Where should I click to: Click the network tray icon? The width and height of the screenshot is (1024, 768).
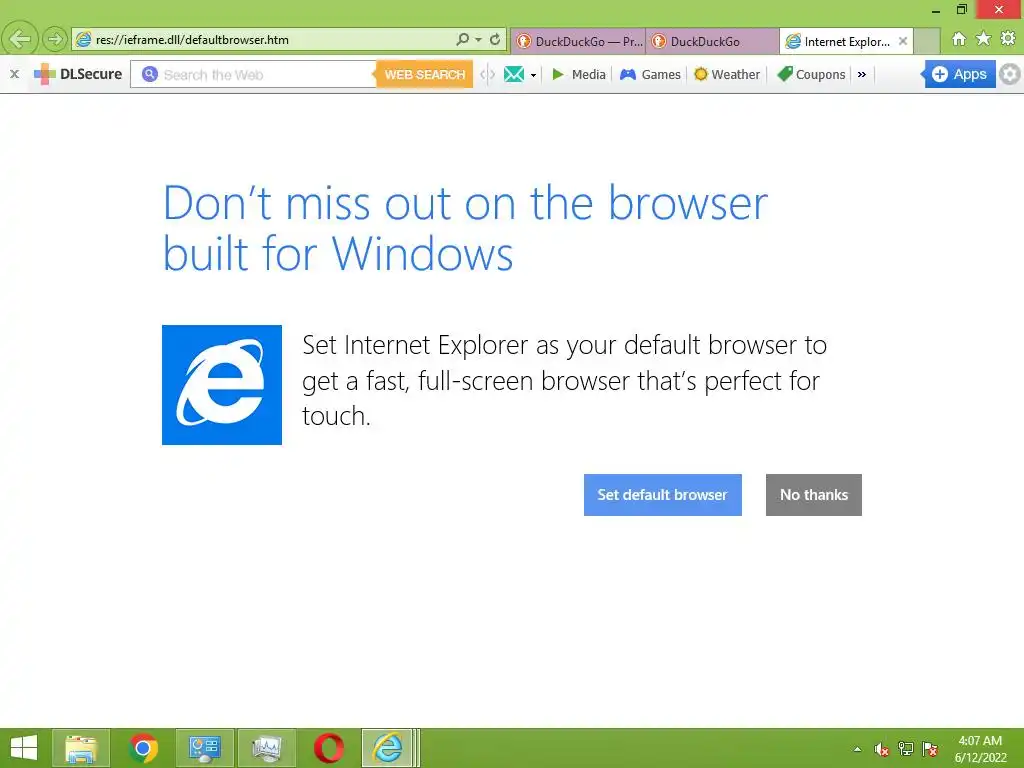tap(905, 749)
